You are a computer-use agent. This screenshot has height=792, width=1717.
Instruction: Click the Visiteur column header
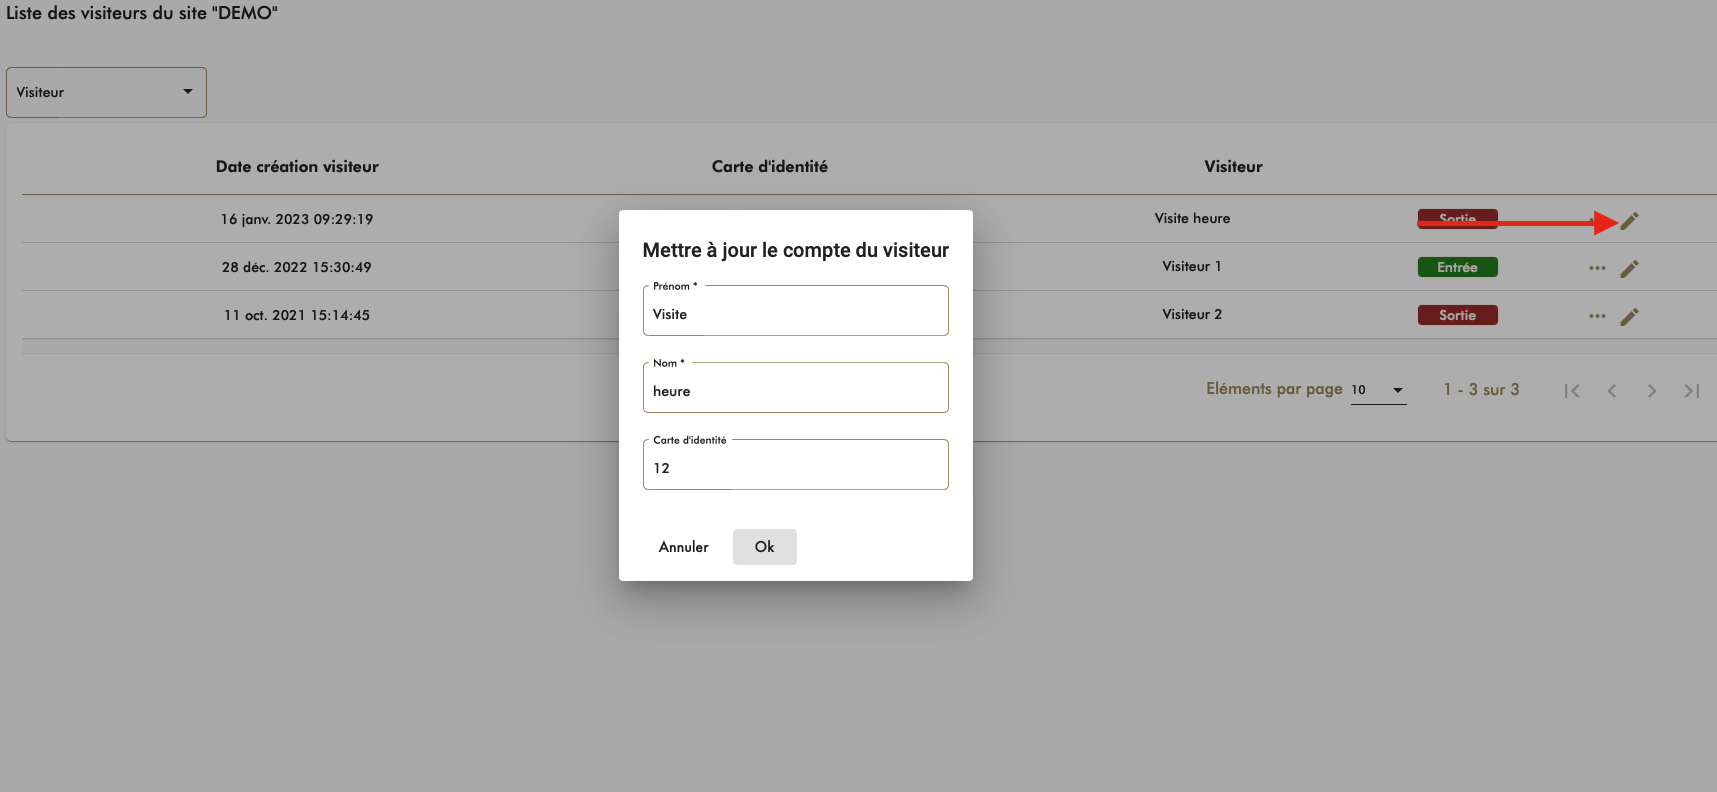coord(1233,167)
